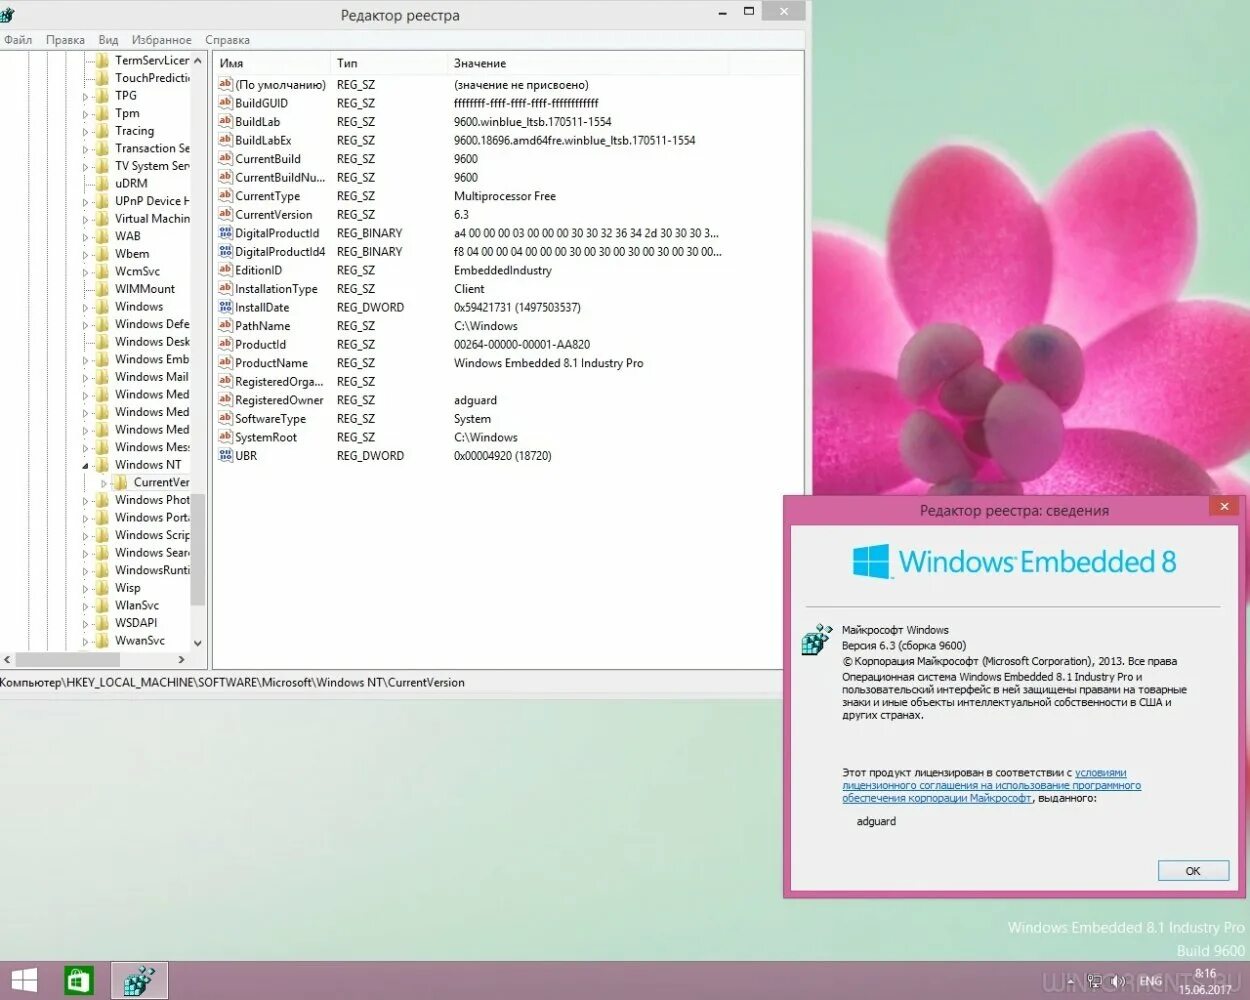Expand the Tpm tree node

pos(86,114)
